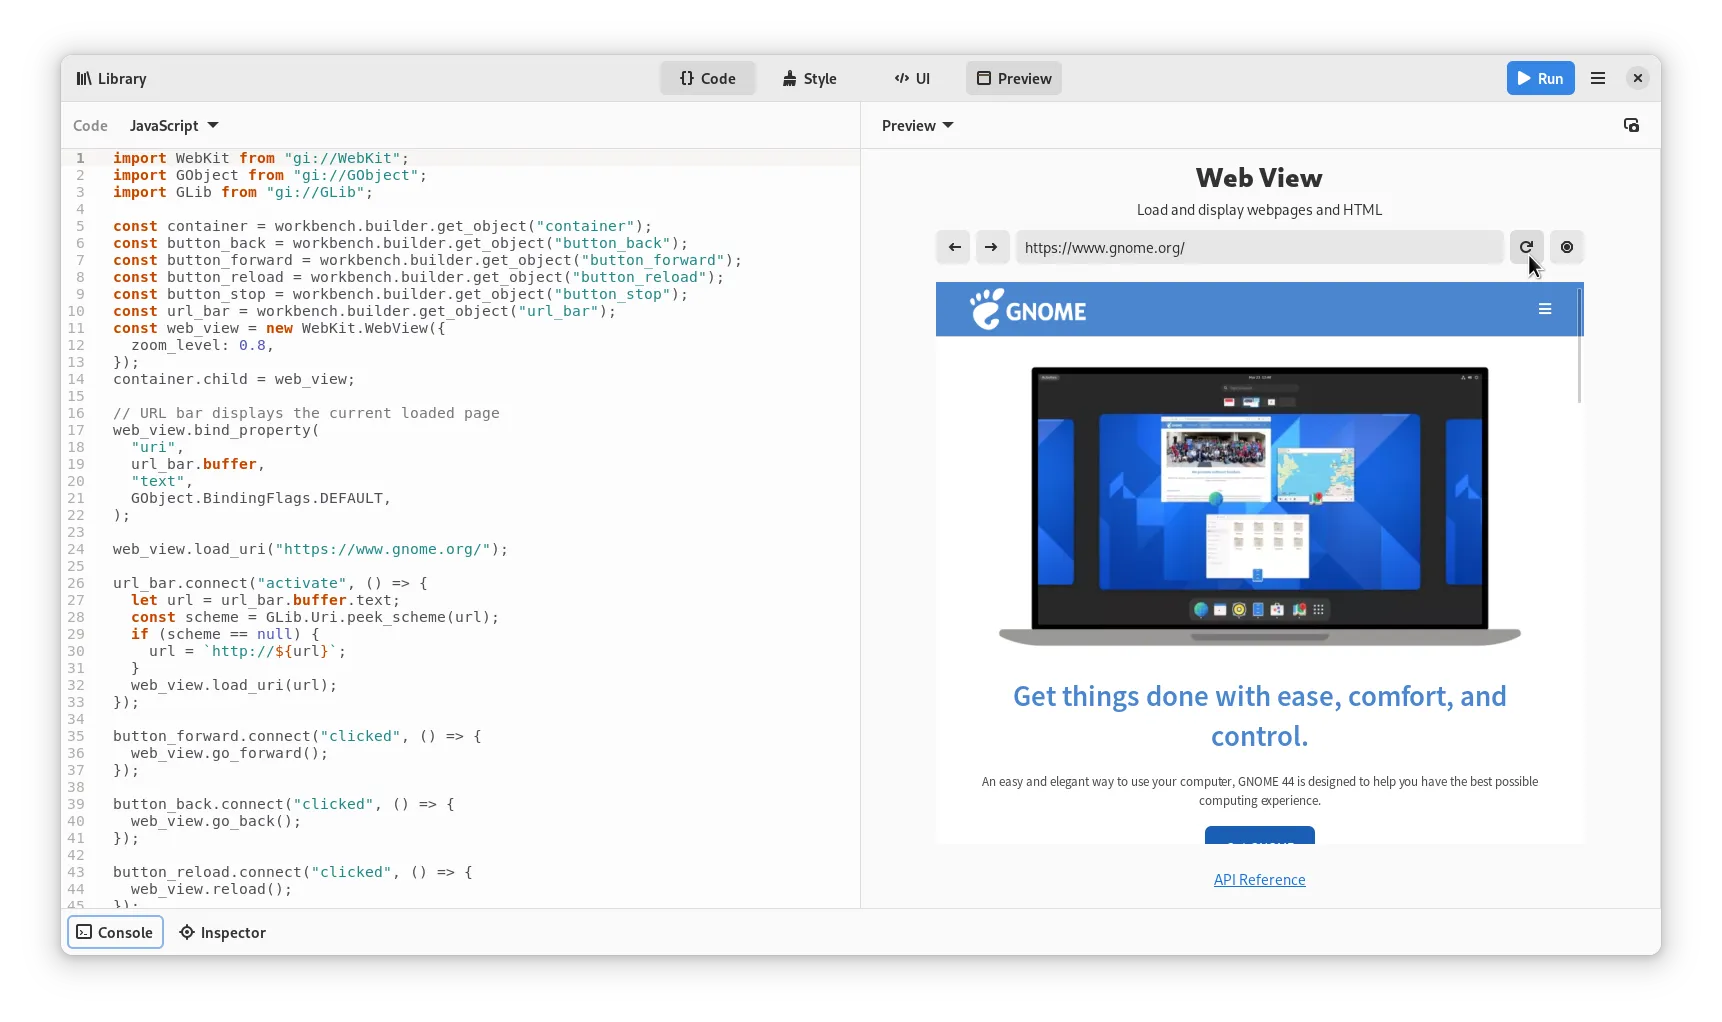Screen dimensions: 1722x1022
Task: Toggle the Preview panel button
Action: 1013,78
